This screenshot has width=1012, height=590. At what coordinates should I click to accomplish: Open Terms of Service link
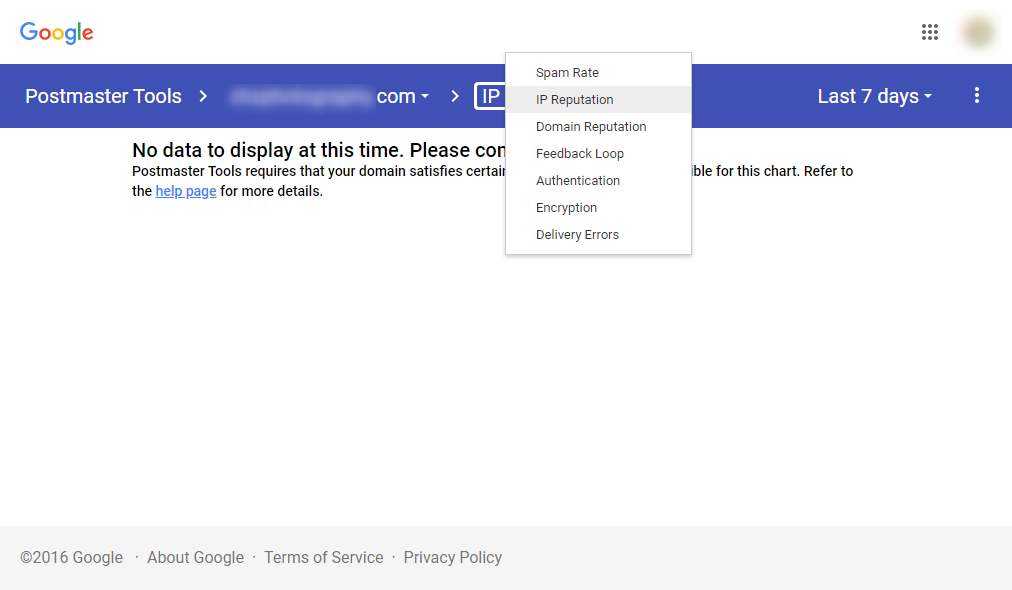tap(323, 557)
